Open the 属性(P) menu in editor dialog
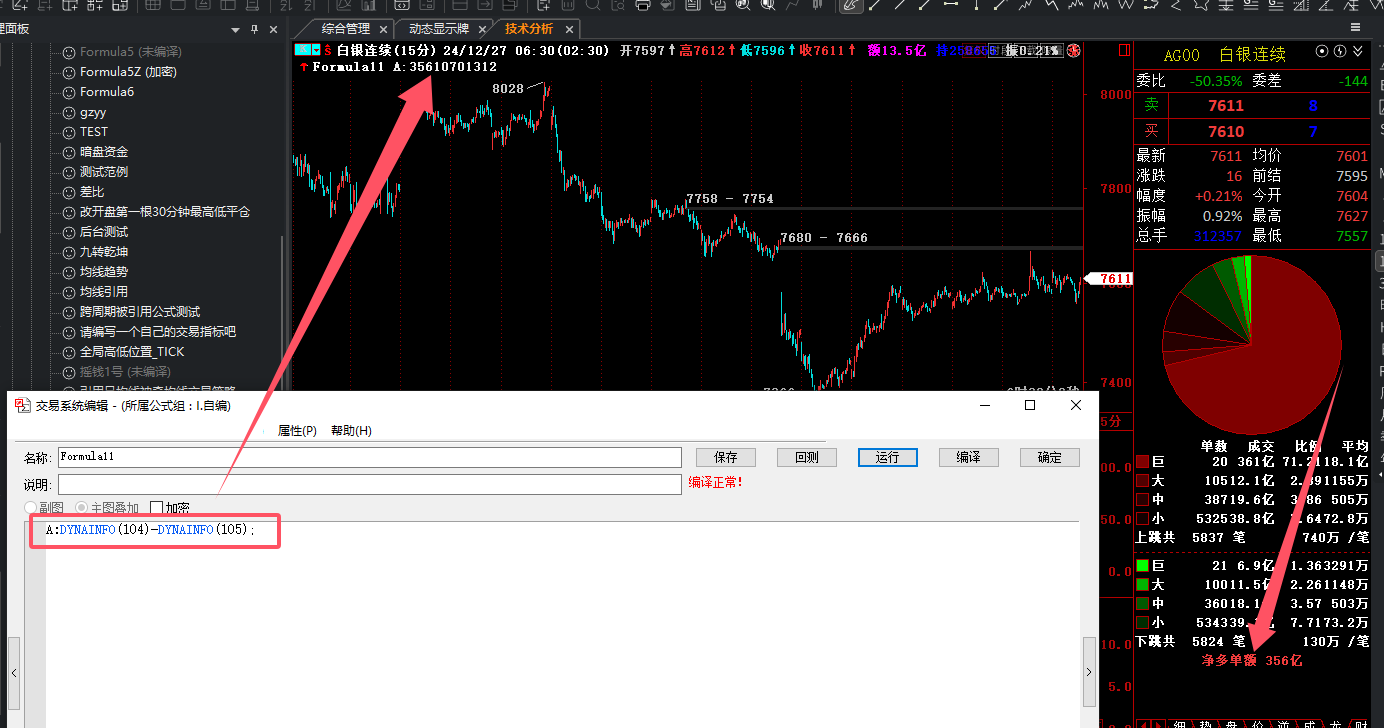This screenshot has height=728, width=1384. pyautogui.click(x=297, y=430)
